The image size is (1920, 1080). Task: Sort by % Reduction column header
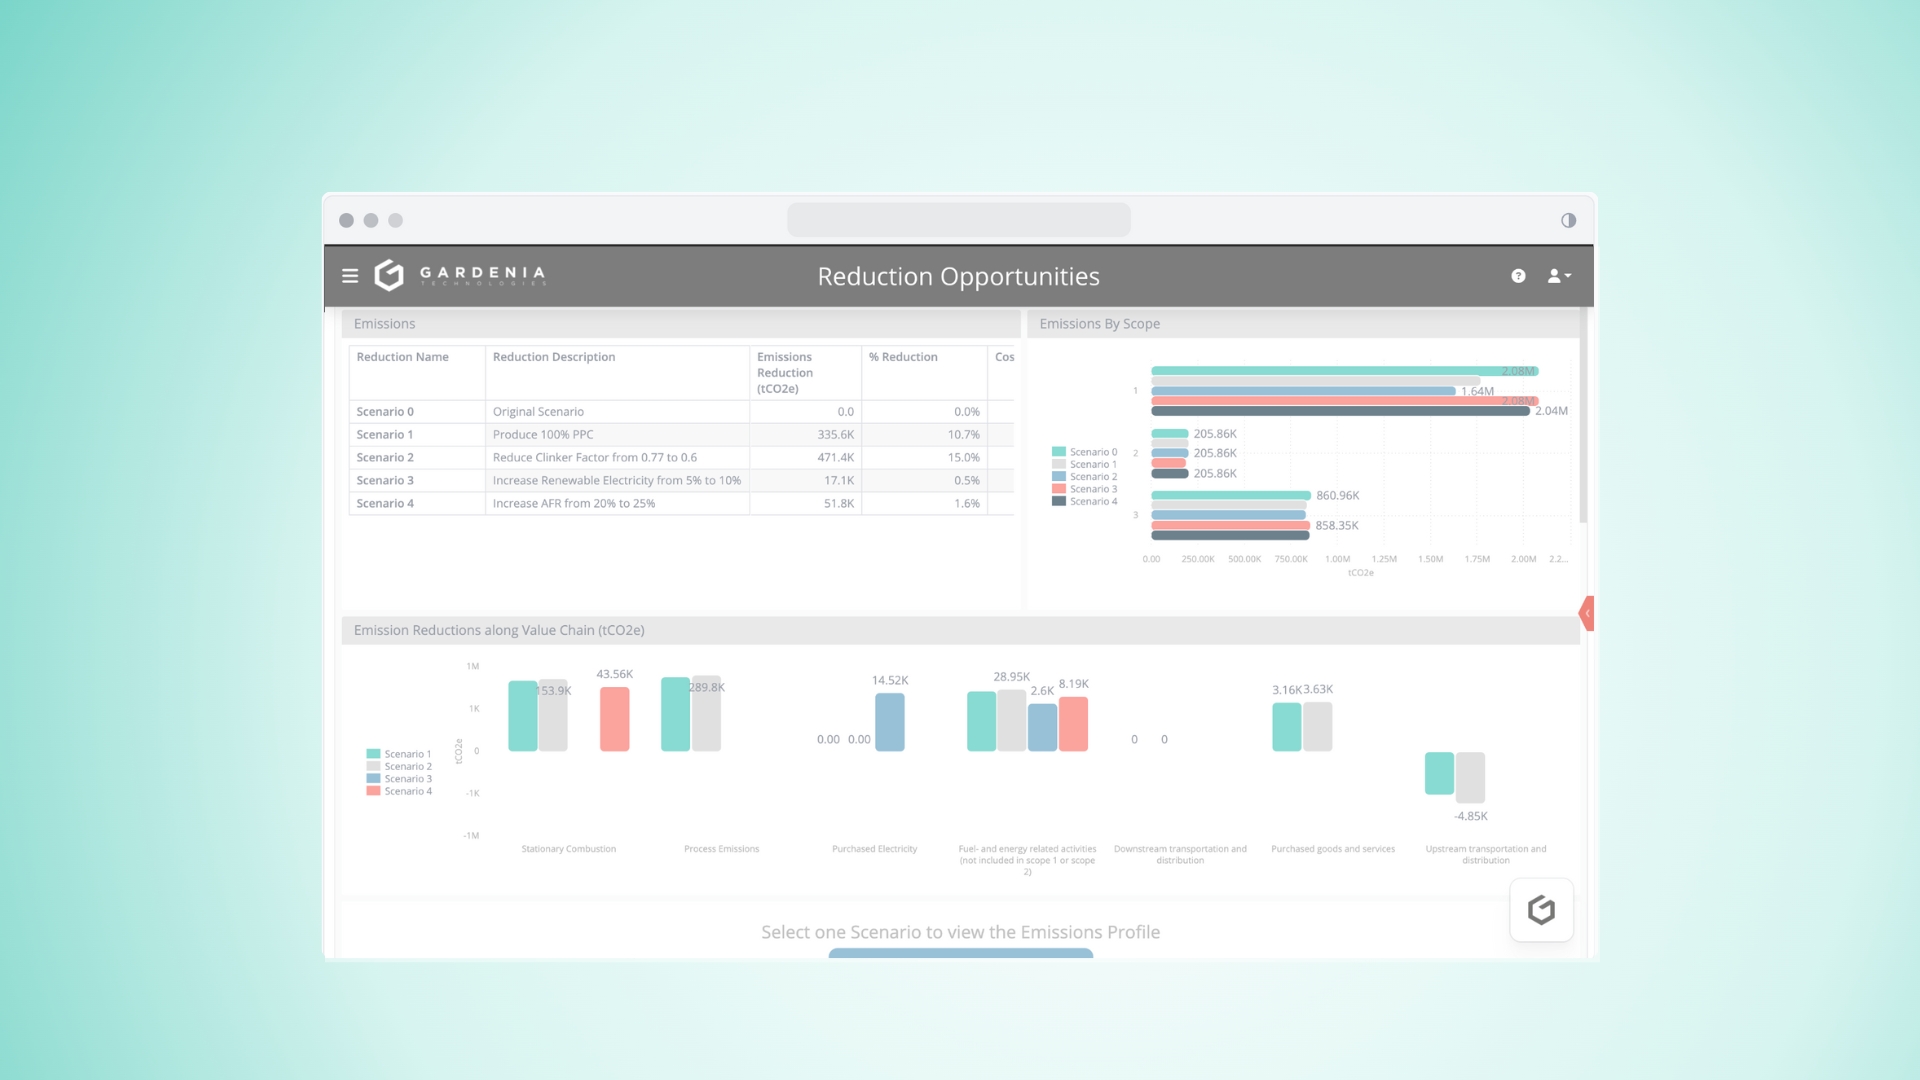coord(924,373)
